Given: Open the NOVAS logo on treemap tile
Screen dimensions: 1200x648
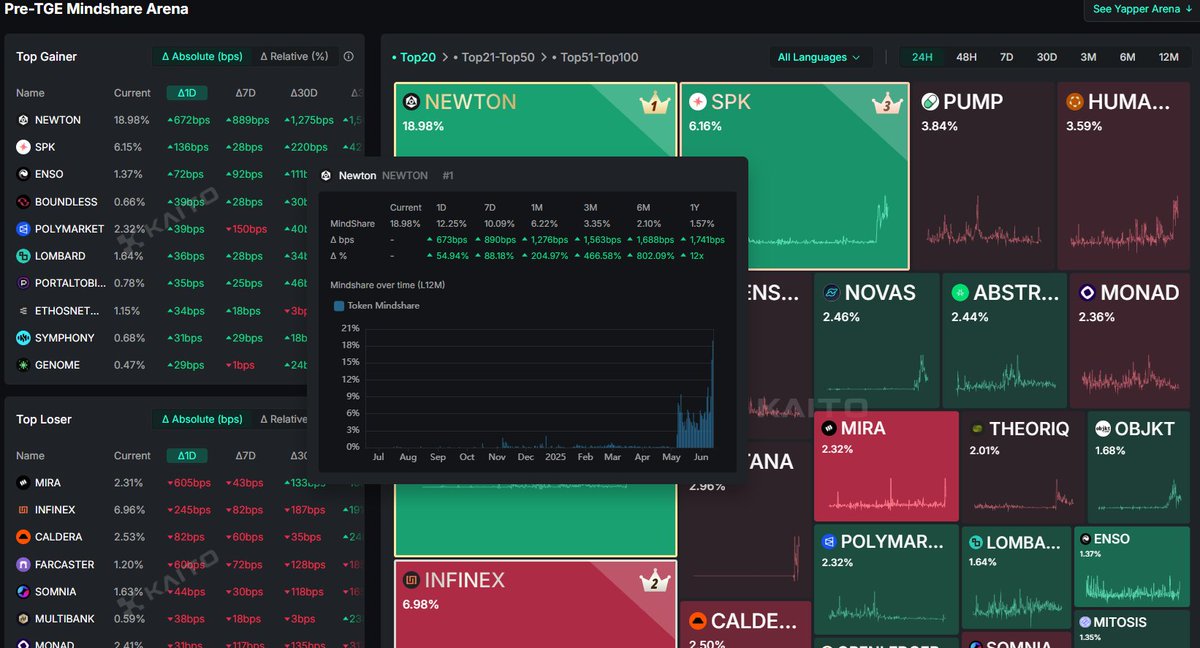Looking at the screenshot, I should (831, 293).
